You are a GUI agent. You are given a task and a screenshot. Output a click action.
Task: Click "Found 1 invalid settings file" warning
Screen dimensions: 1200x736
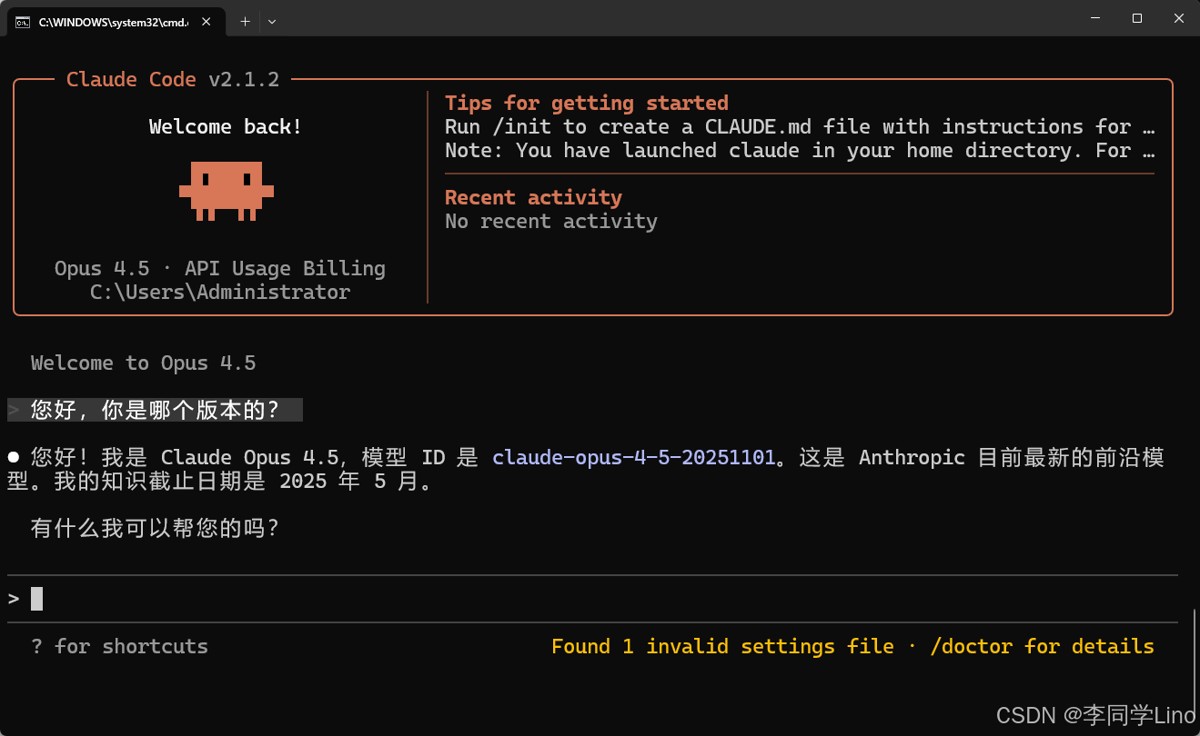pyautogui.click(x=723, y=647)
